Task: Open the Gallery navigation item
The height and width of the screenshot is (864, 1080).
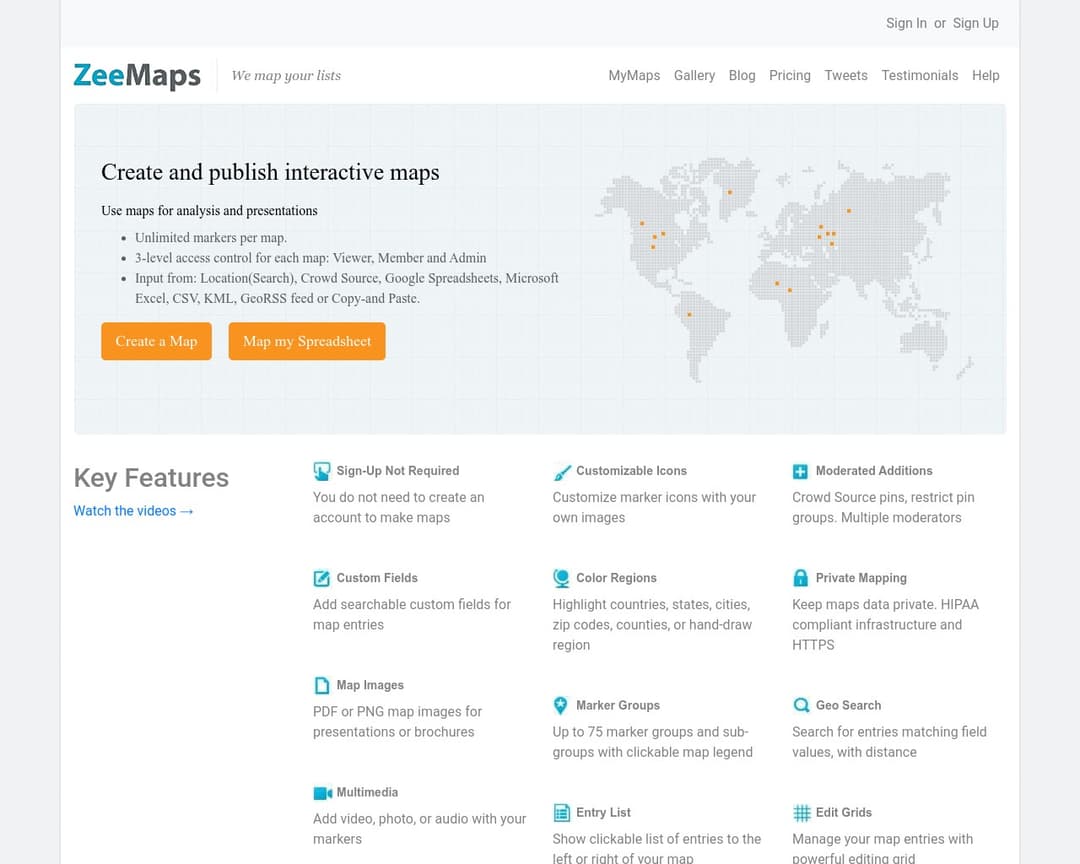Action: [694, 75]
